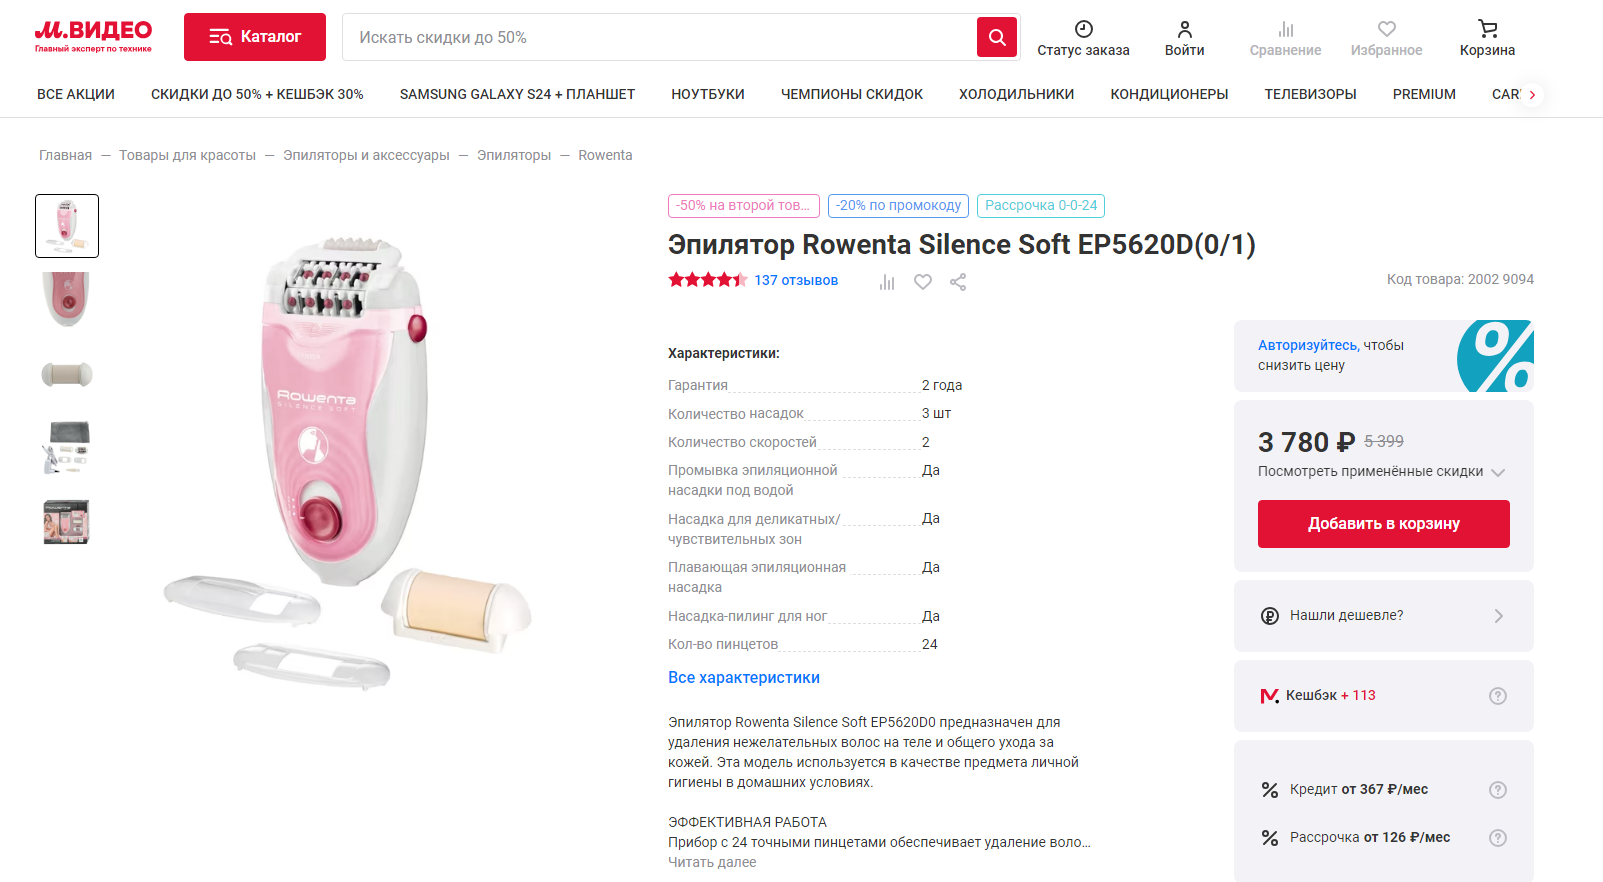
Task: Click the Войти user icon
Action: pos(1184,30)
